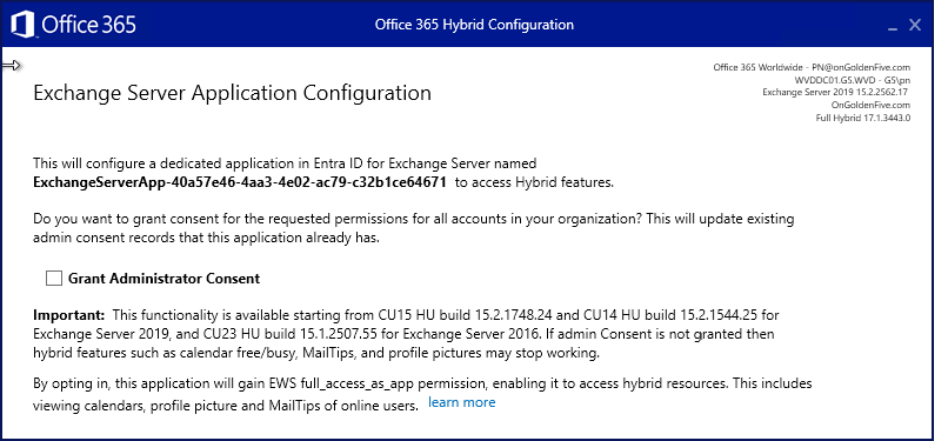Click the Office 365 wordmark text
936x441 pixels.
89,24
